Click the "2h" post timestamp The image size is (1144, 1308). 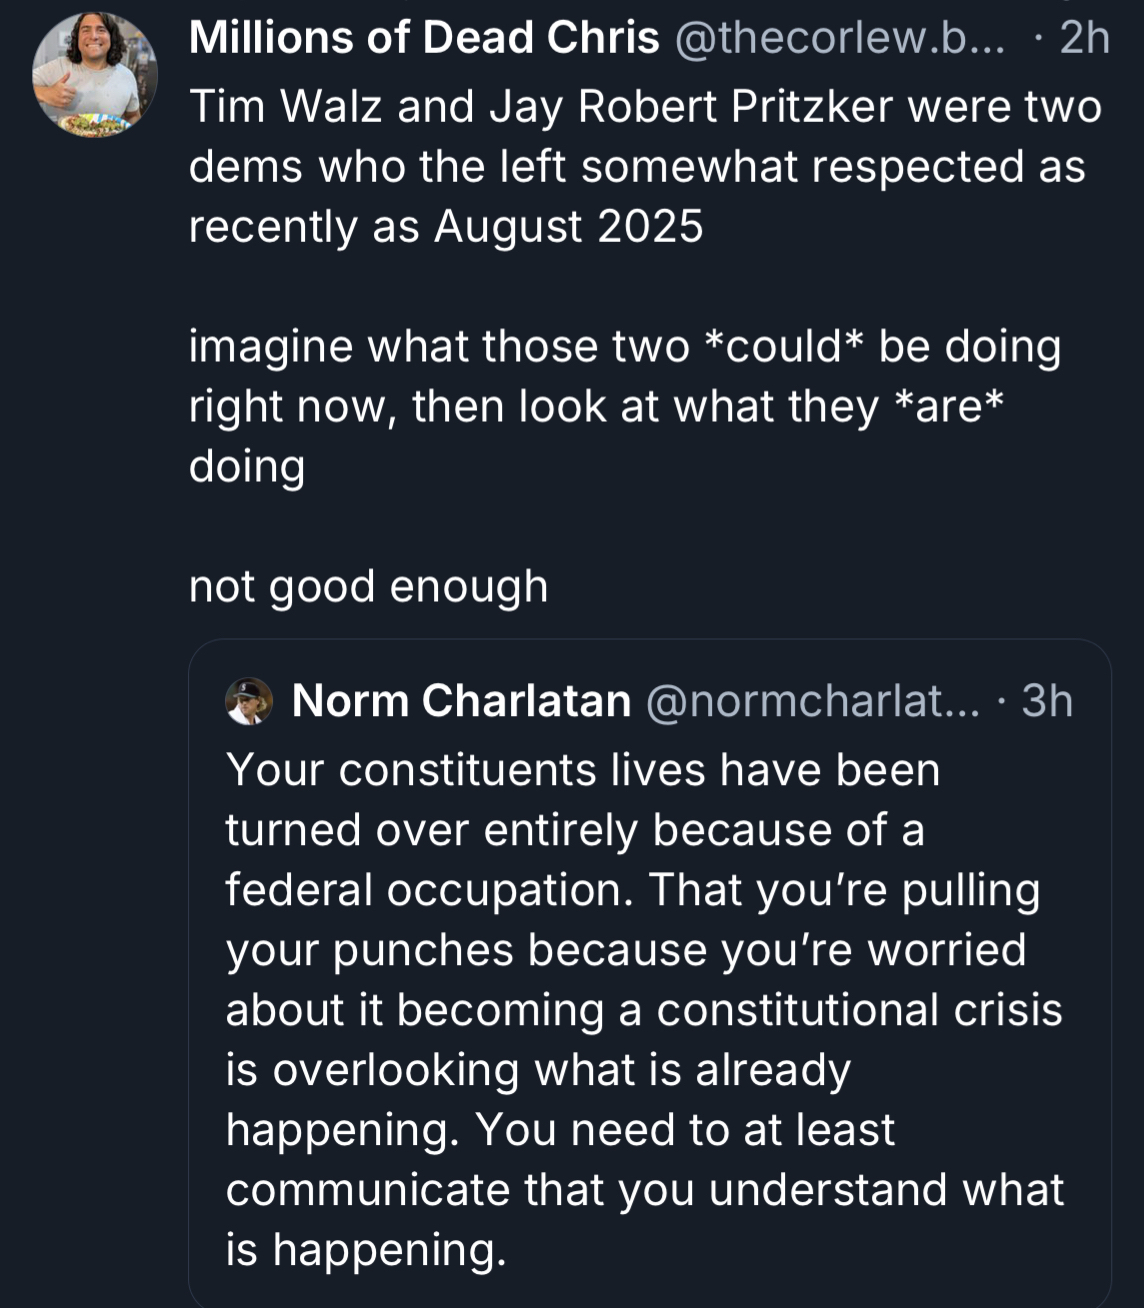point(1084,38)
